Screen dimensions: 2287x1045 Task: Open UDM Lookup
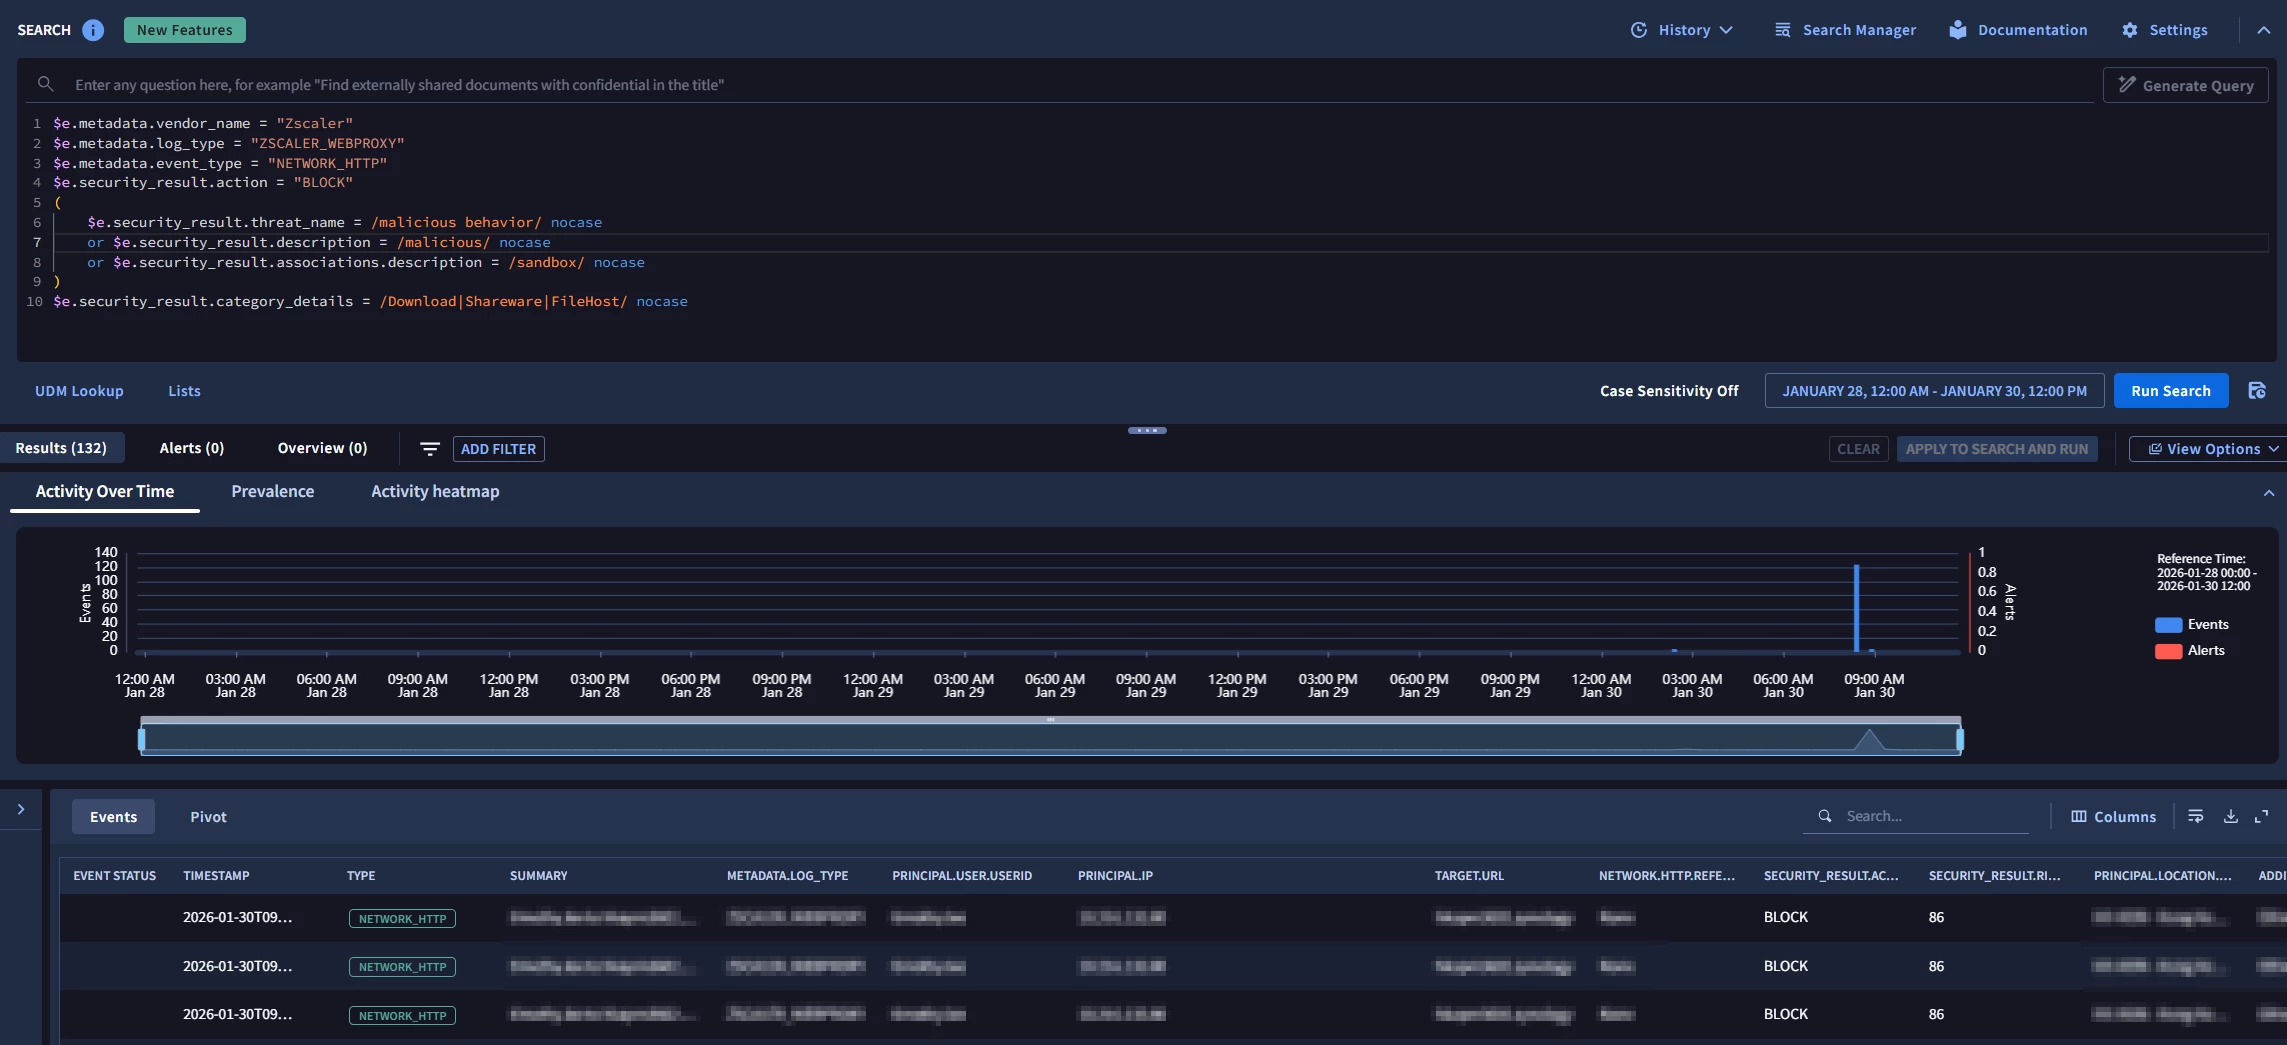coord(79,391)
